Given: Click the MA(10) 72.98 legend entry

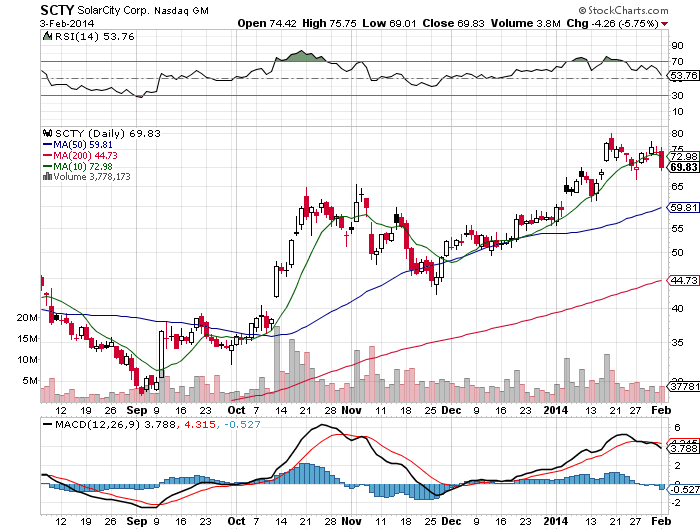Looking at the screenshot, I should tap(83, 167).
